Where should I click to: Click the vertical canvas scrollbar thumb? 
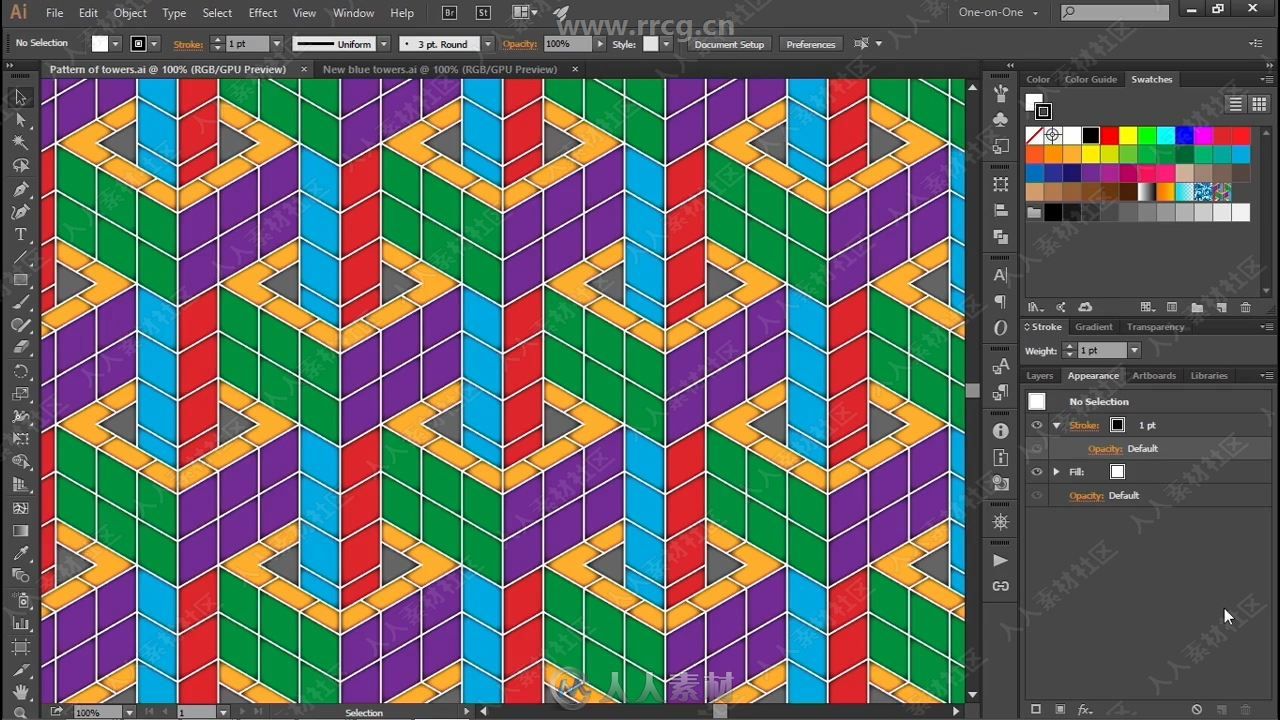[x=972, y=390]
